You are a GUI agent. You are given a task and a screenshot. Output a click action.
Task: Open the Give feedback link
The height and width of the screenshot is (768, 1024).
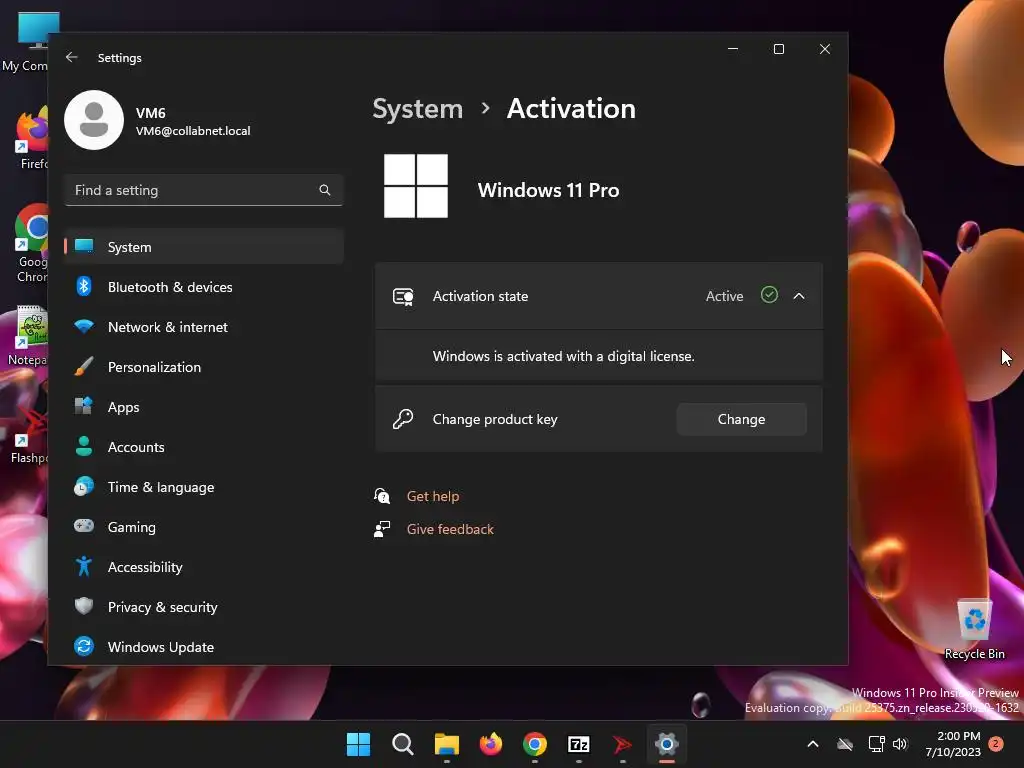pos(450,529)
